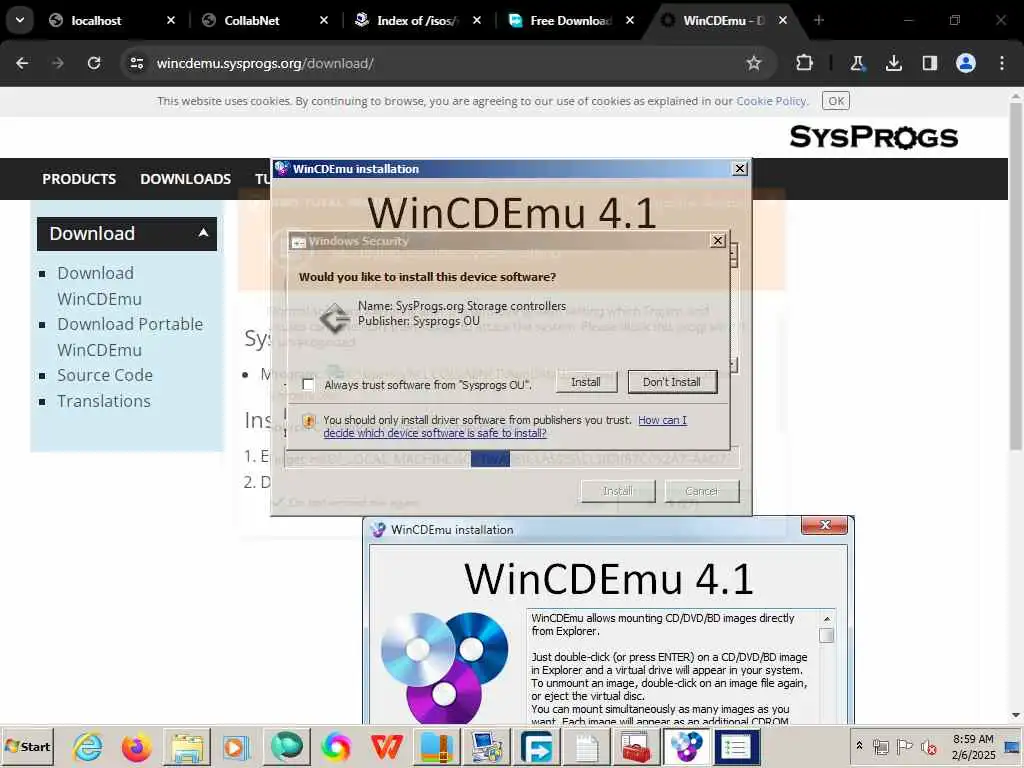Close the CollabNet tab

pos(324,21)
